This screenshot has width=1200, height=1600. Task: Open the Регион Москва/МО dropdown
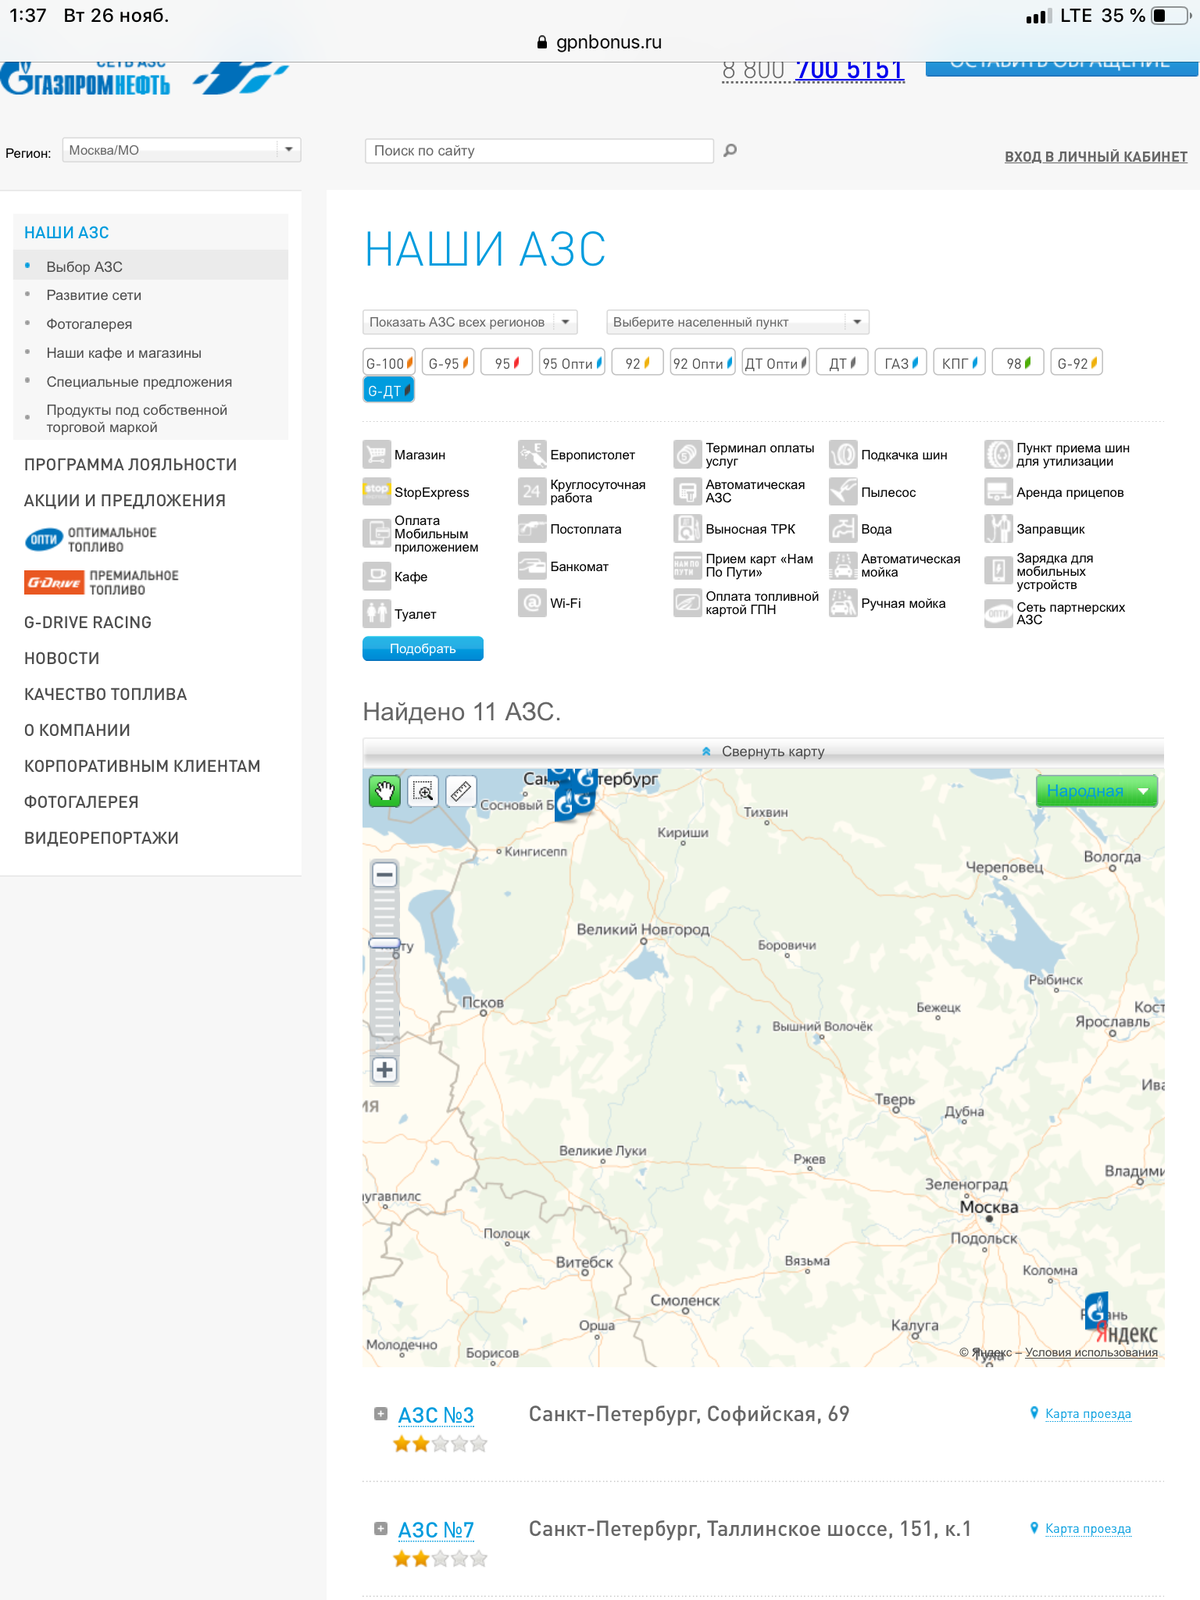point(181,150)
